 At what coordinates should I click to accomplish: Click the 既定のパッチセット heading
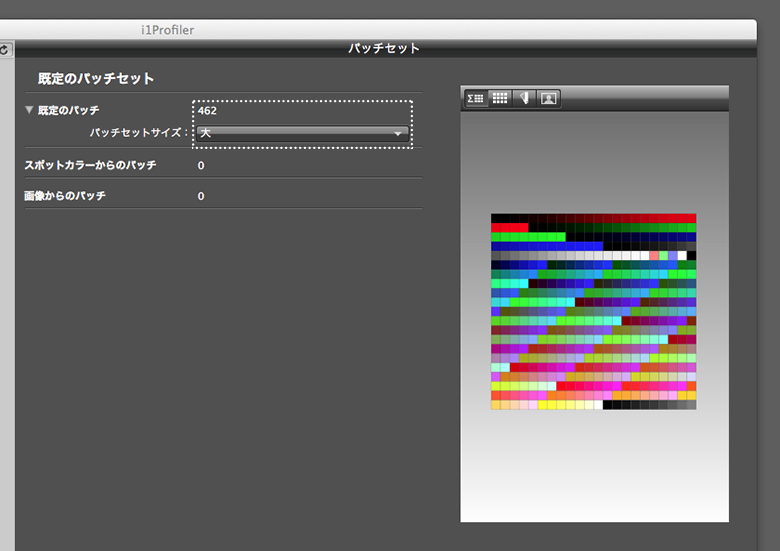(96, 78)
